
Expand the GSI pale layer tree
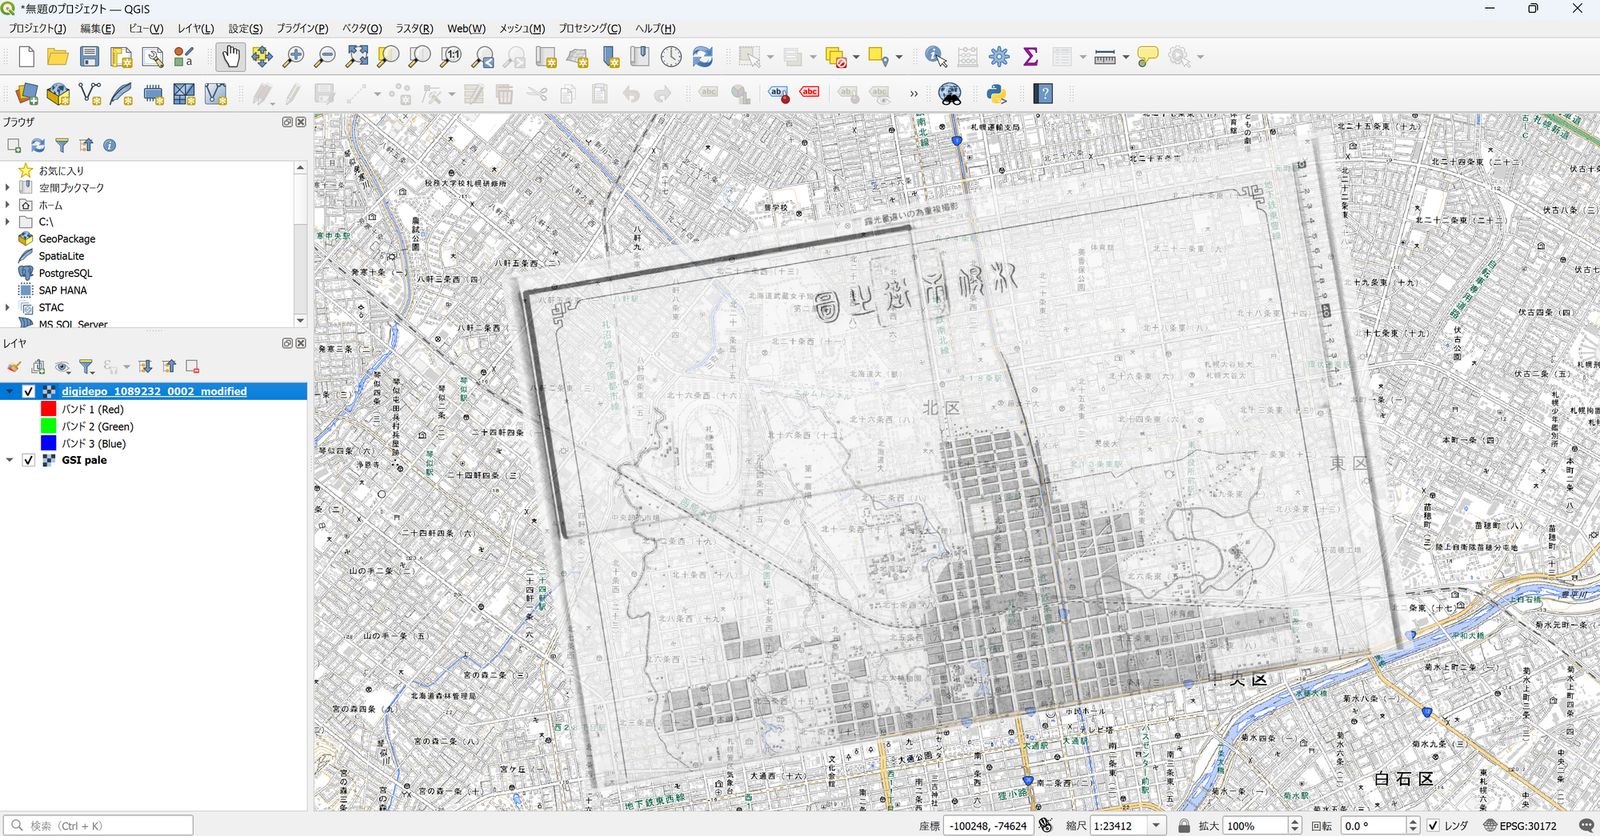[10, 460]
